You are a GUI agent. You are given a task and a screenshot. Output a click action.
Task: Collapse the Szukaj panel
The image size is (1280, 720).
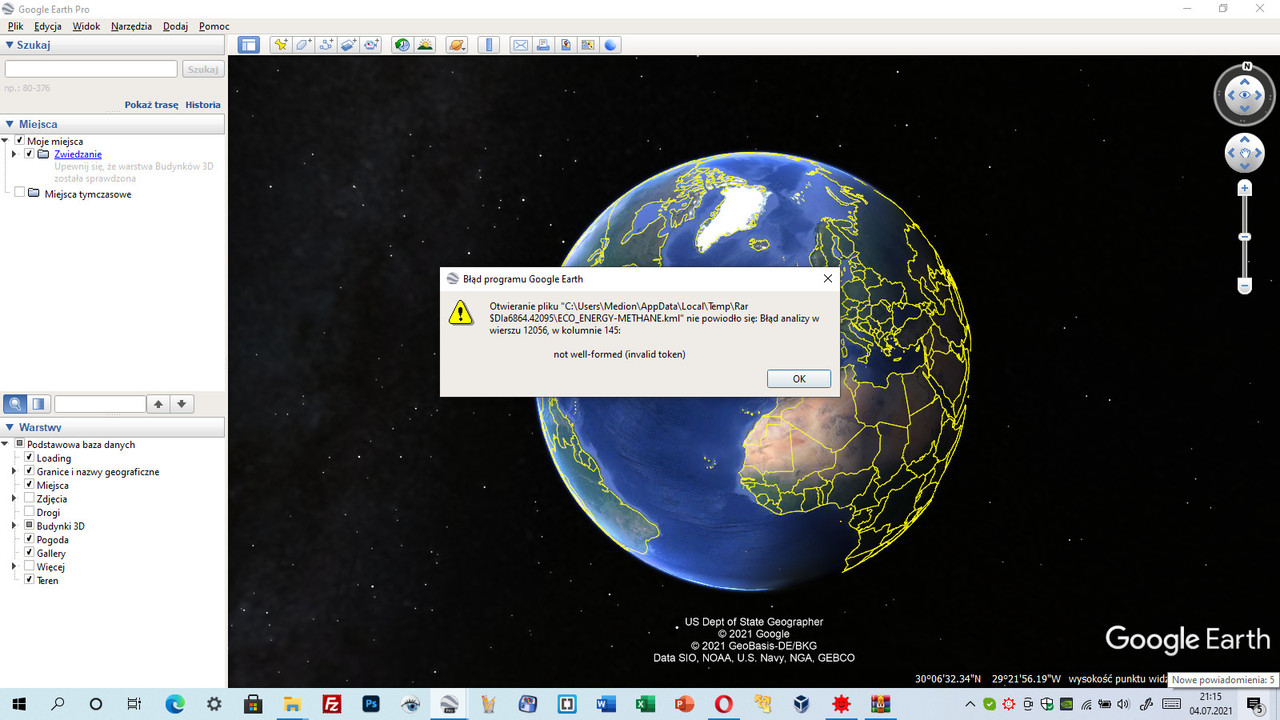point(10,45)
